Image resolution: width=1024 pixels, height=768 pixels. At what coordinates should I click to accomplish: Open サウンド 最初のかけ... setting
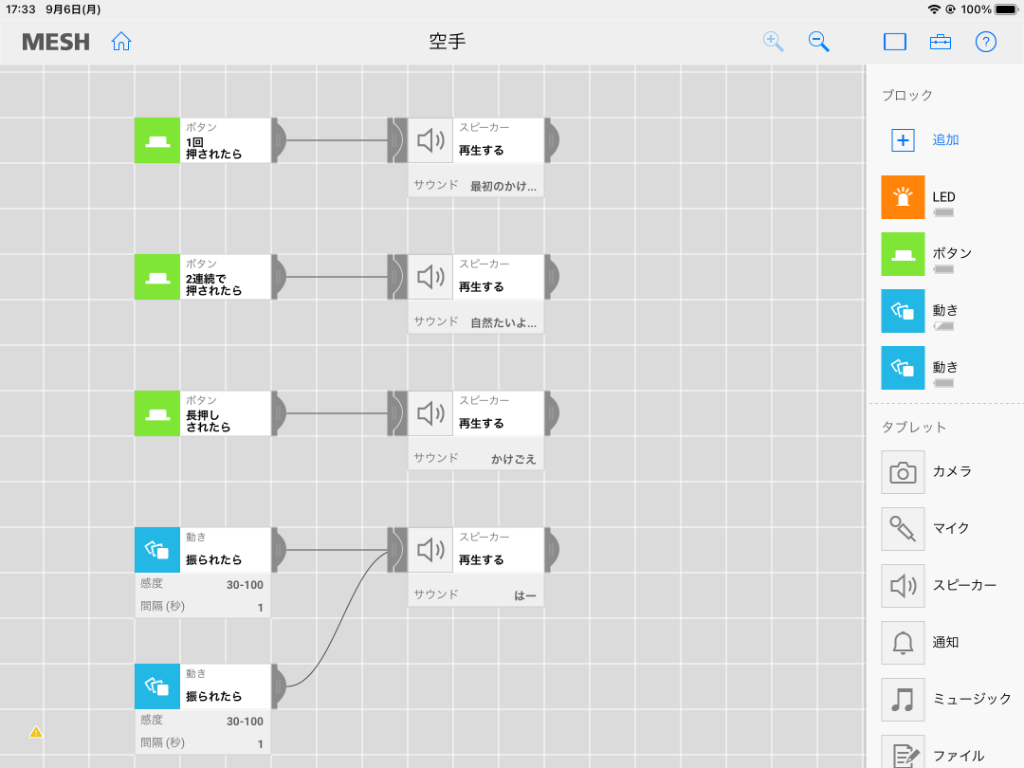(475, 185)
